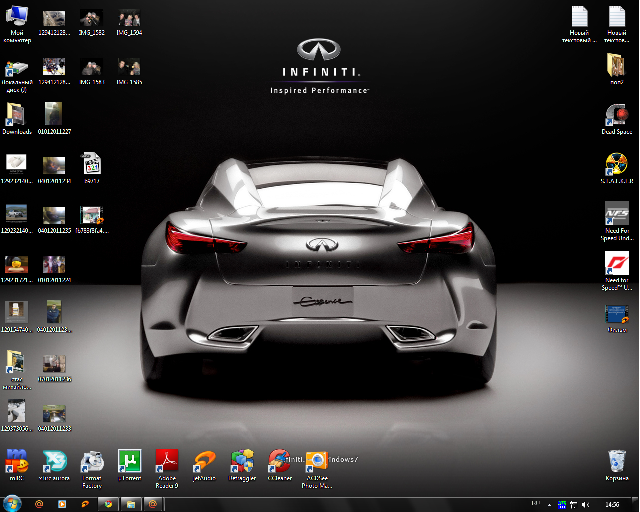Click the taskbar clock
640x512 pixels.
pyautogui.click(x=612, y=505)
